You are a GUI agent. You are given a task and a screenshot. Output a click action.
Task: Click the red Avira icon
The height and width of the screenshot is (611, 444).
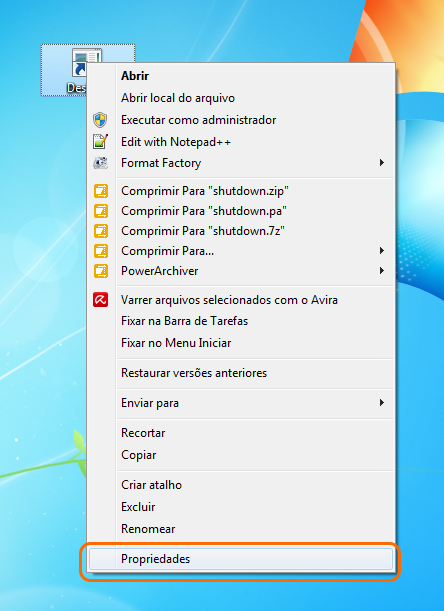click(101, 300)
